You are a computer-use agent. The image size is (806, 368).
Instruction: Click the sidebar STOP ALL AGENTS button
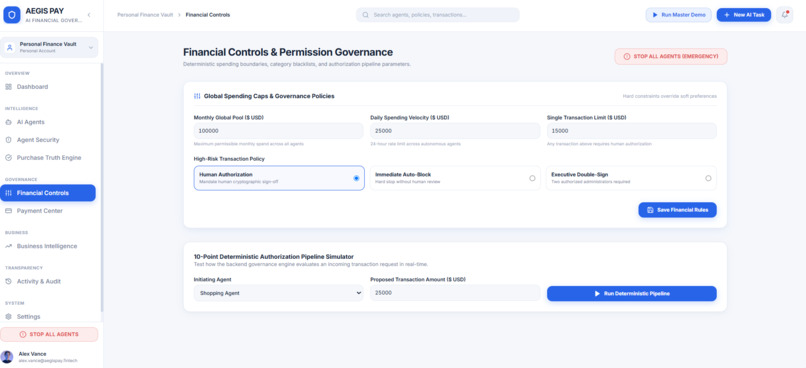[49, 334]
